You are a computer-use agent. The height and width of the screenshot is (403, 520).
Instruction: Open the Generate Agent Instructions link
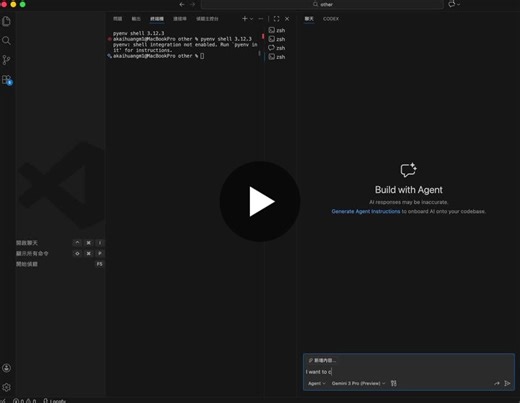(x=366, y=211)
